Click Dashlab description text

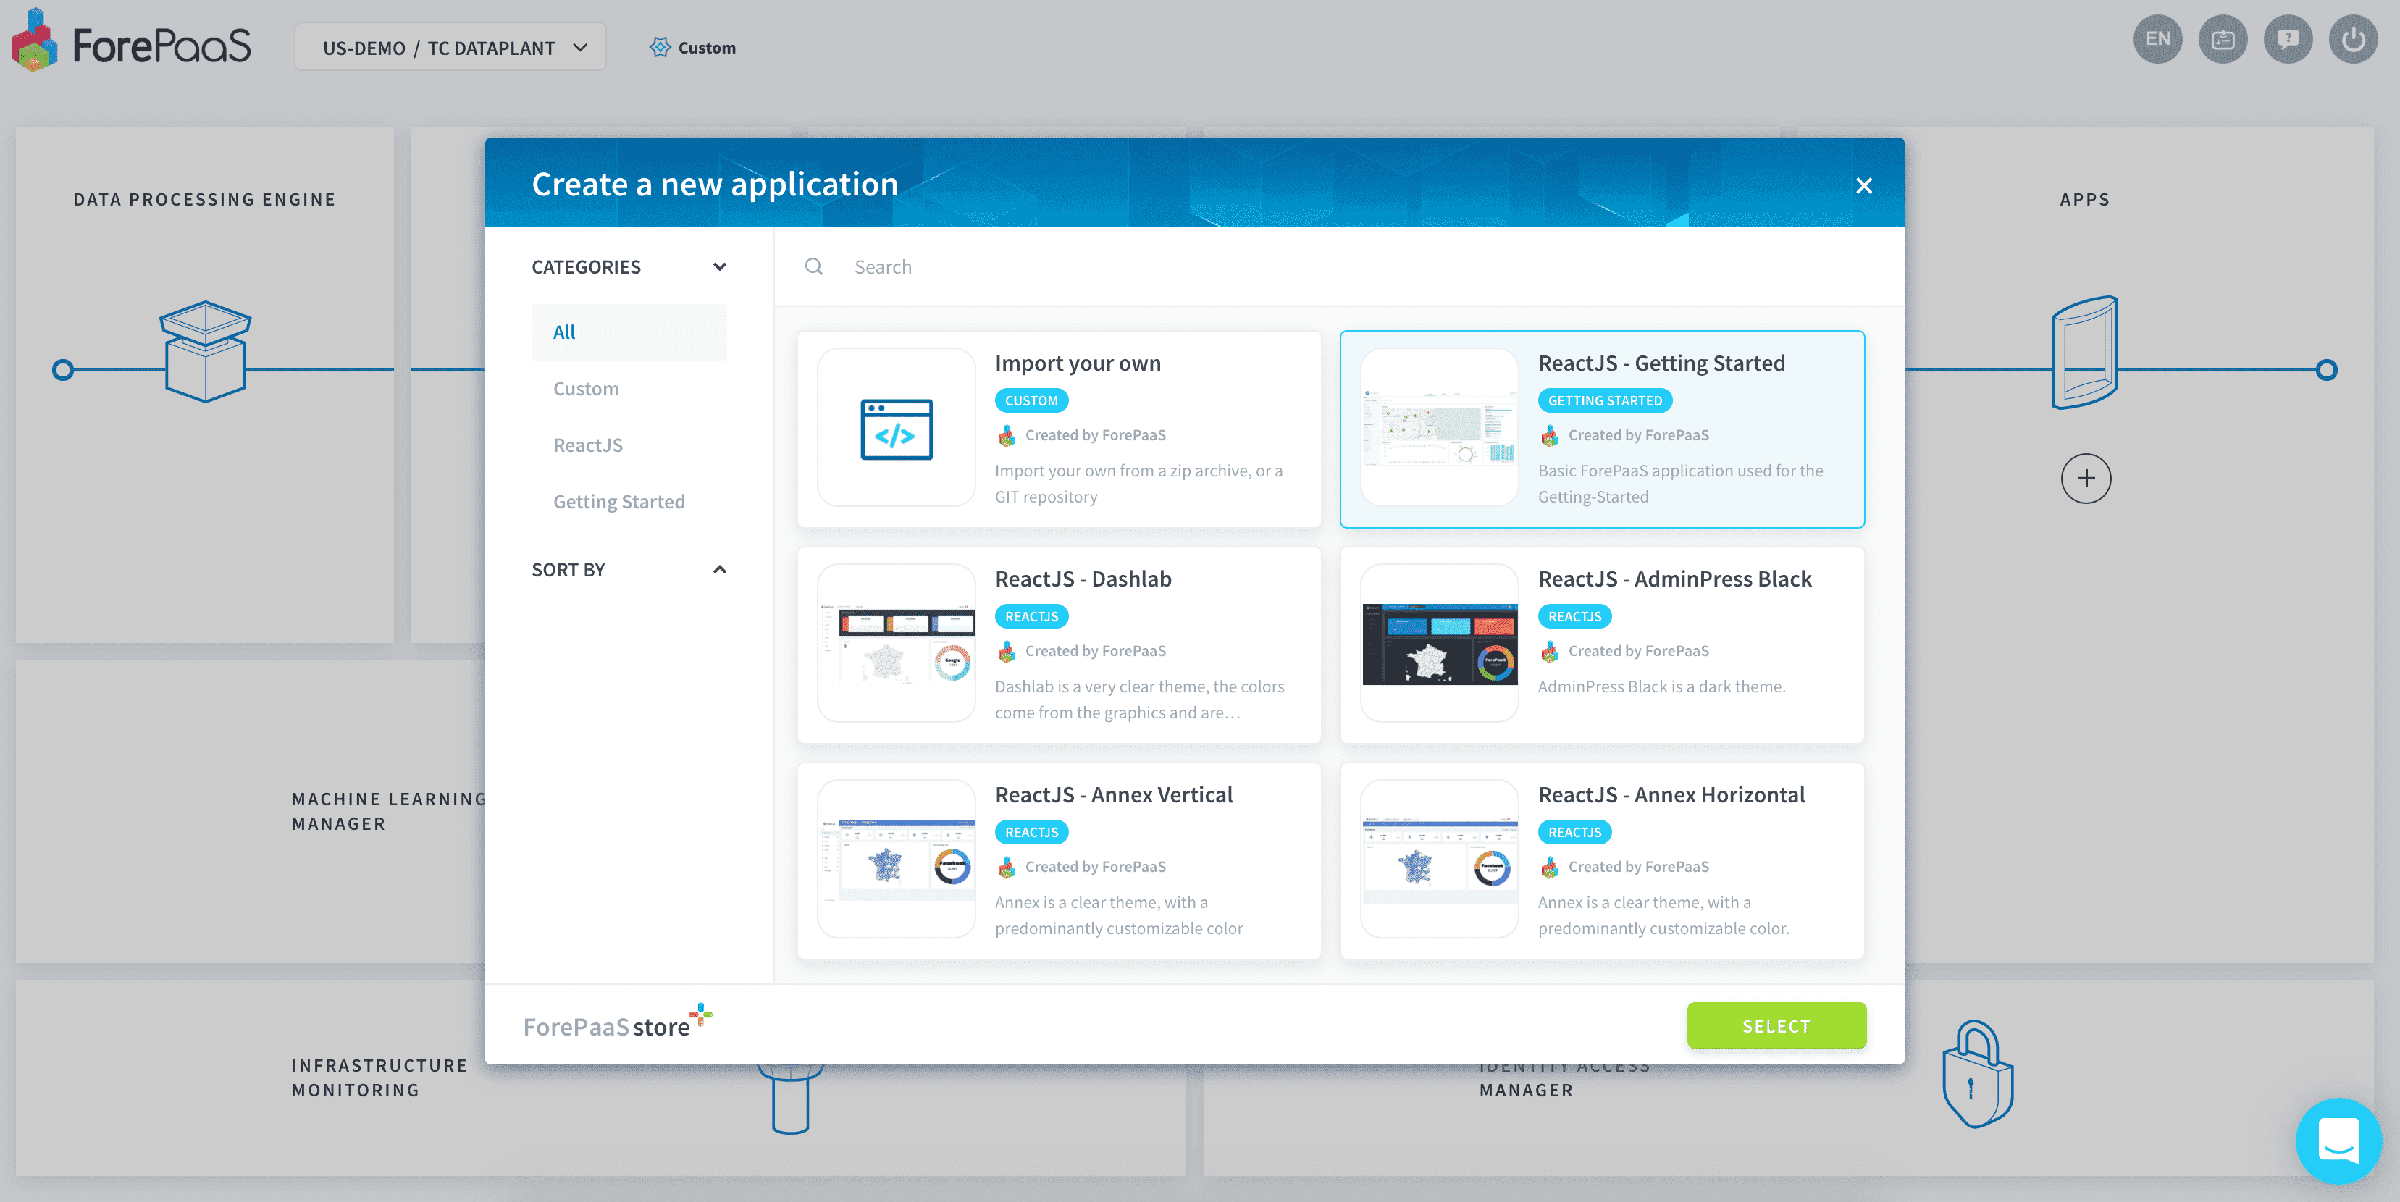(1139, 700)
